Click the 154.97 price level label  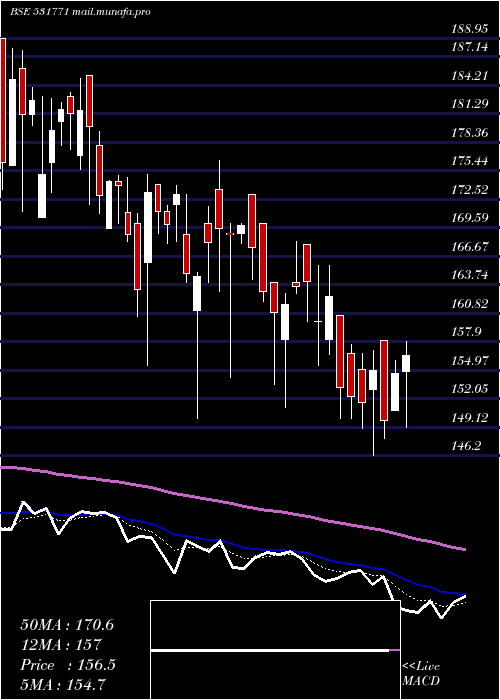(470, 361)
